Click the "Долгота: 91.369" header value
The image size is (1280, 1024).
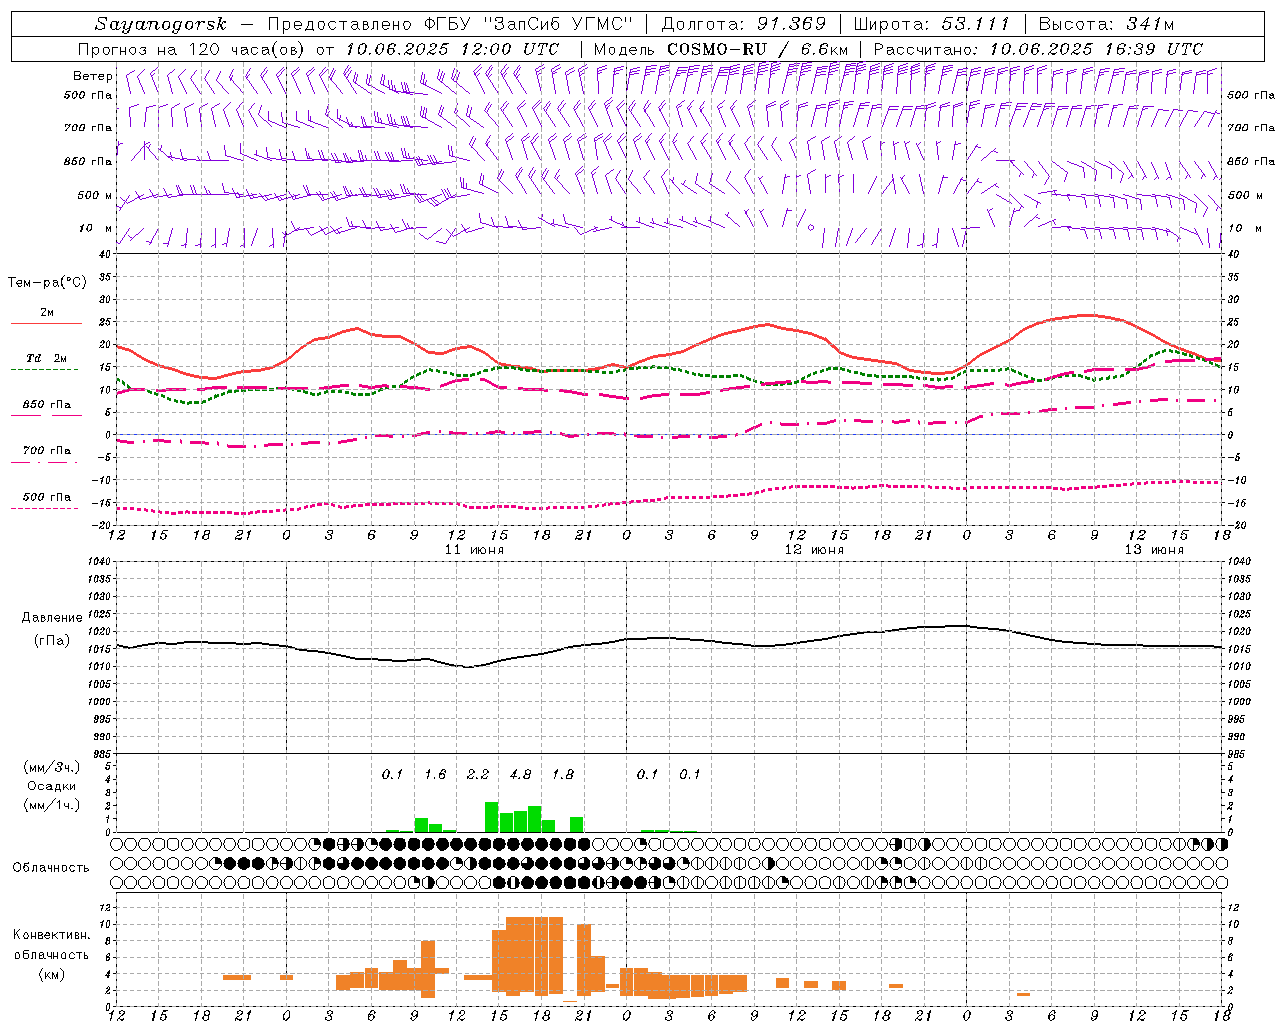(744, 24)
